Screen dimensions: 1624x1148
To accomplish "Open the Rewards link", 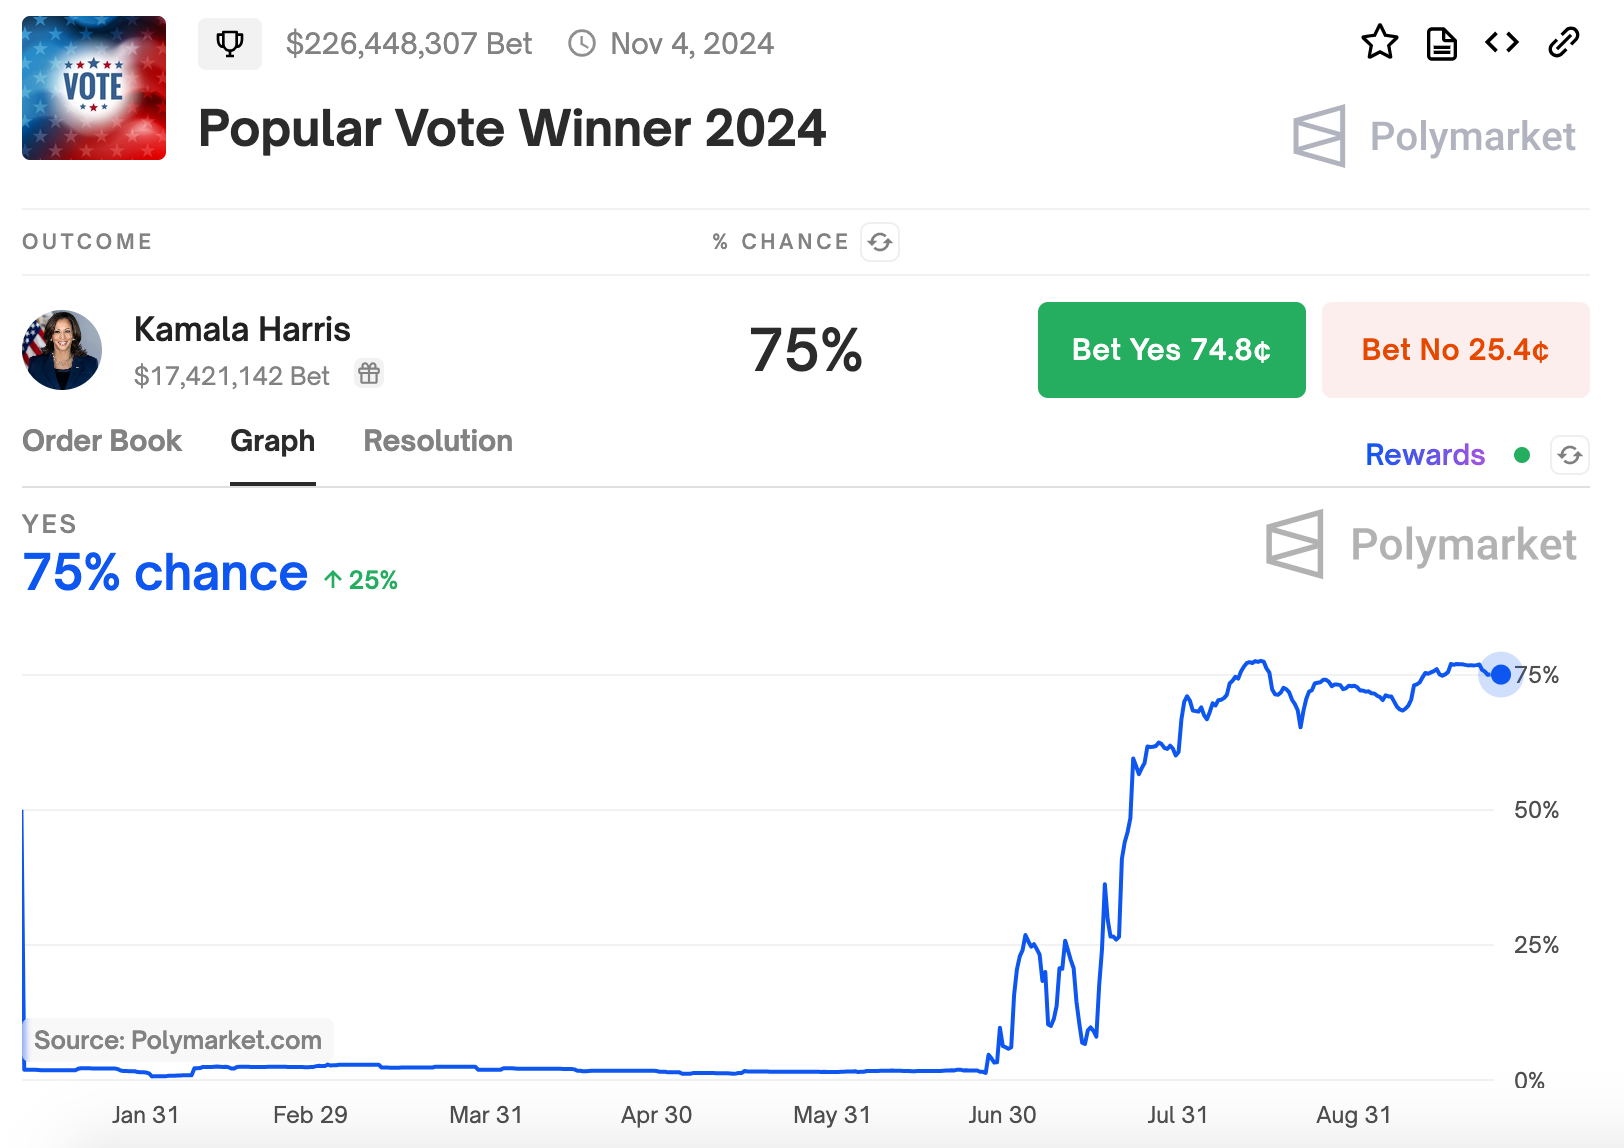I will tap(1424, 455).
